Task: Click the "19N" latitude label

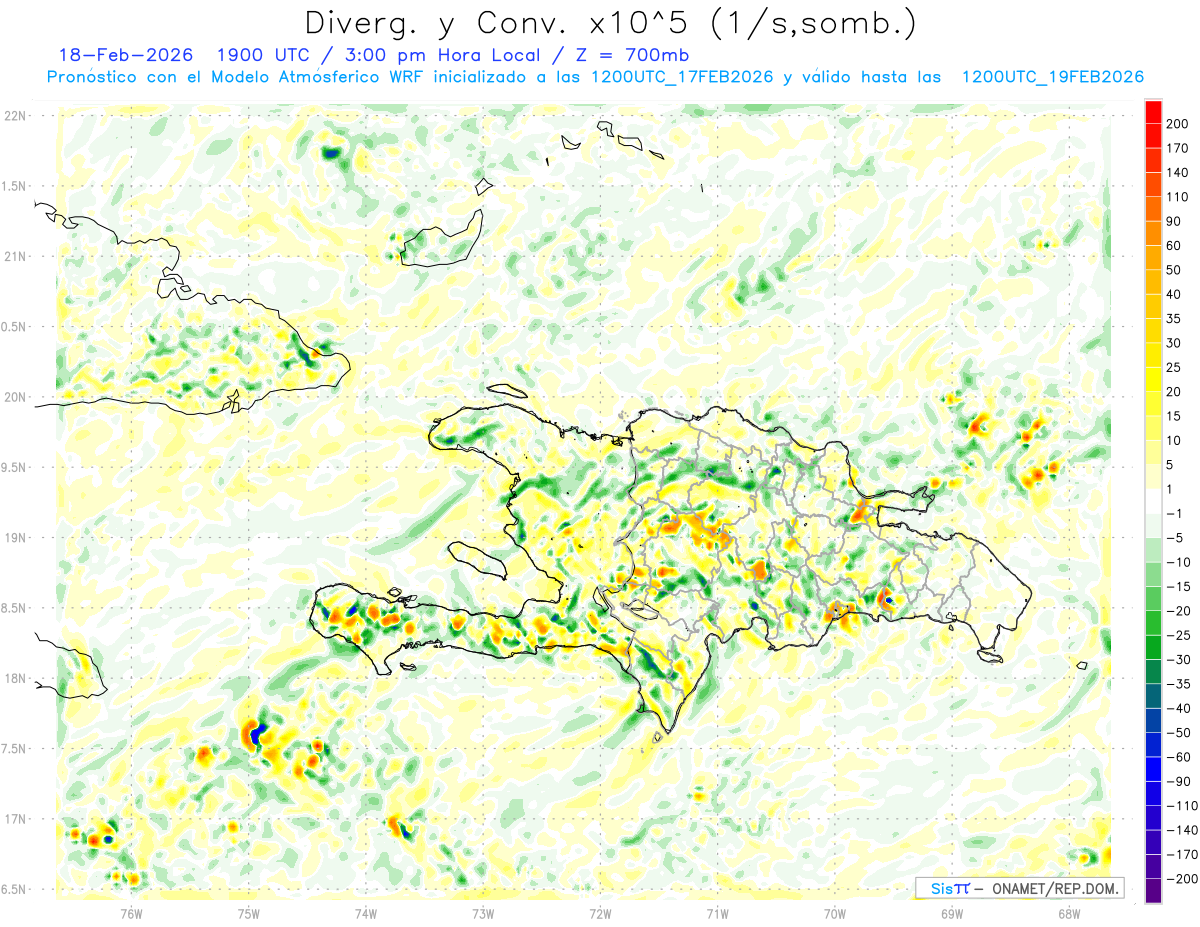Action: click(14, 537)
